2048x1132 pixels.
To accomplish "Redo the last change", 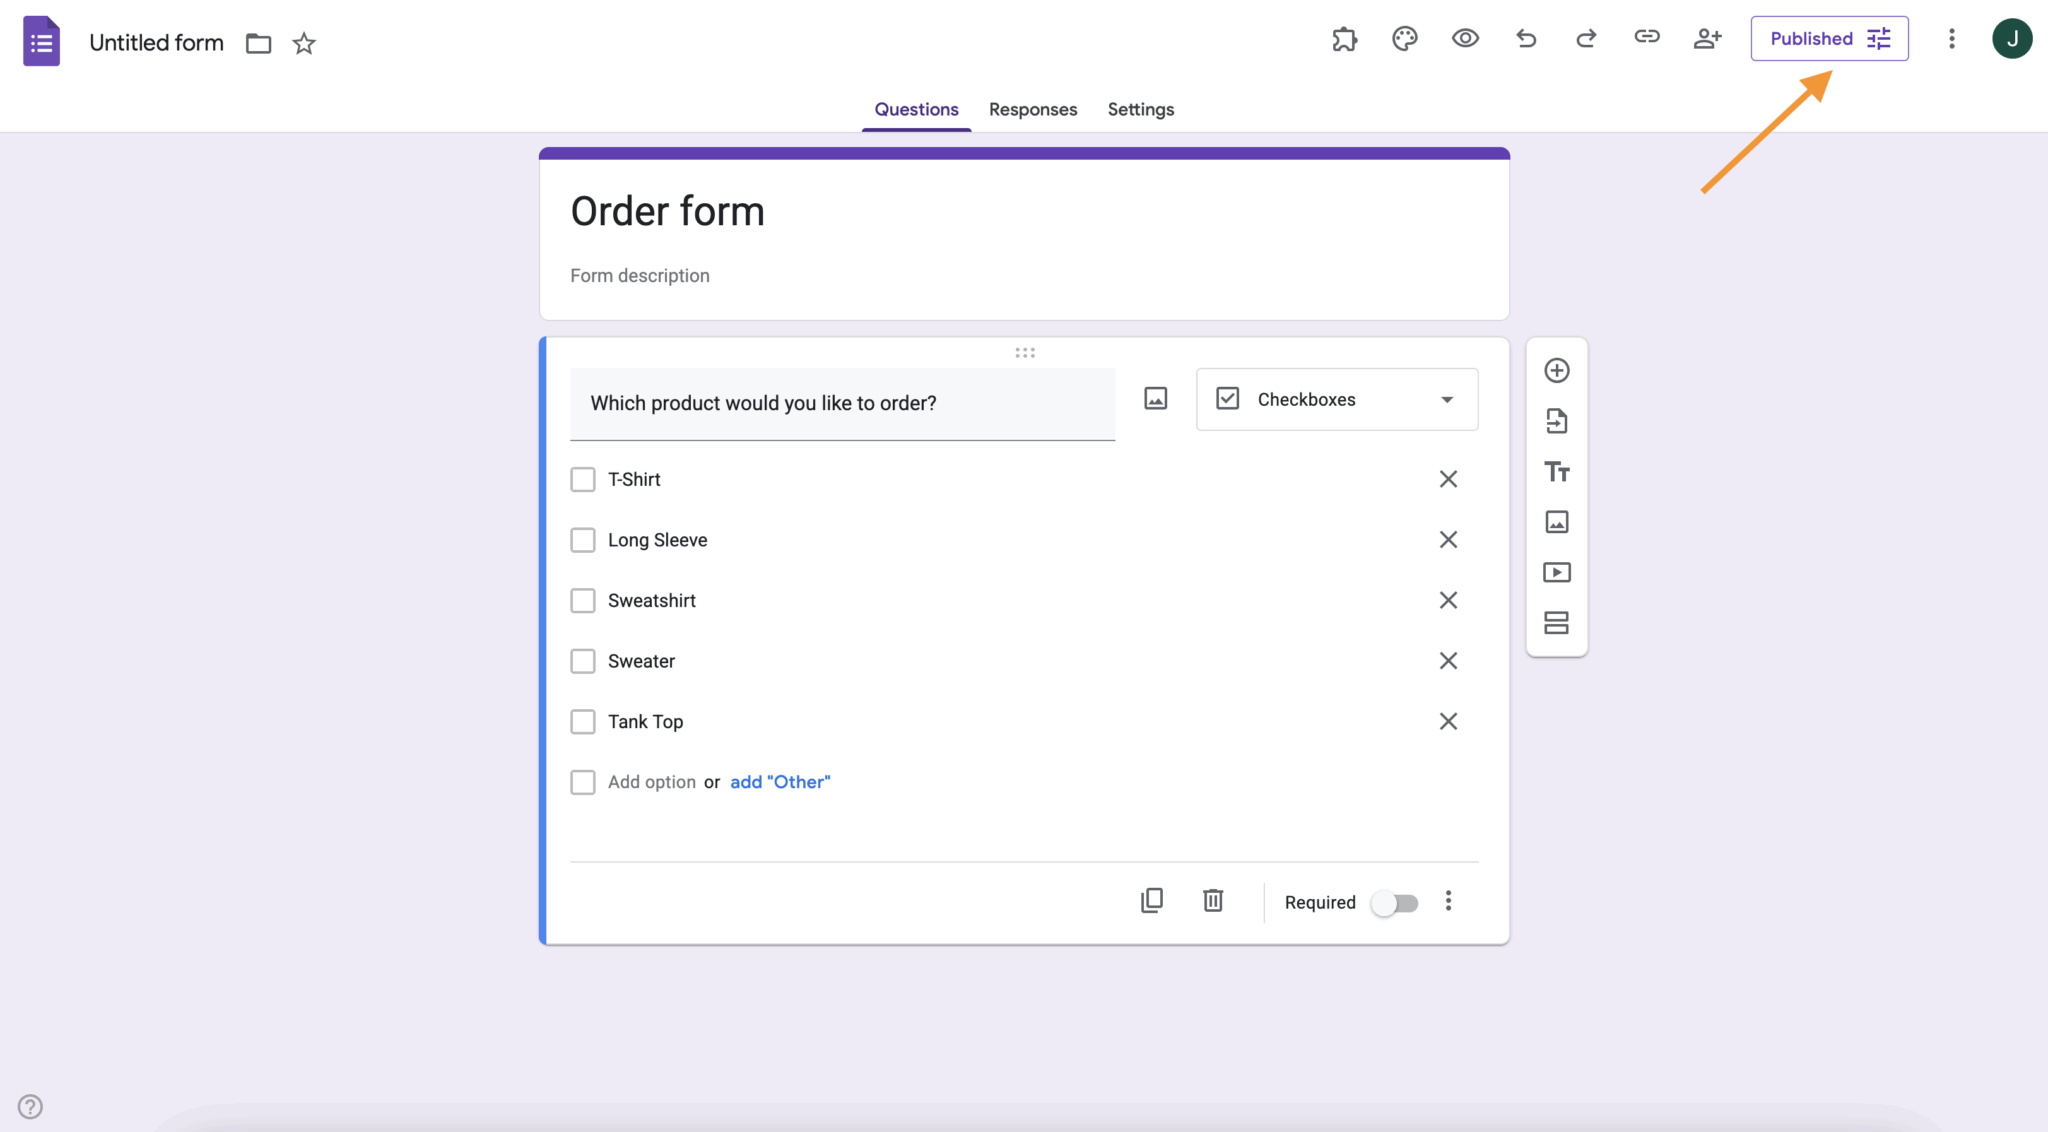I will pos(1585,39).
